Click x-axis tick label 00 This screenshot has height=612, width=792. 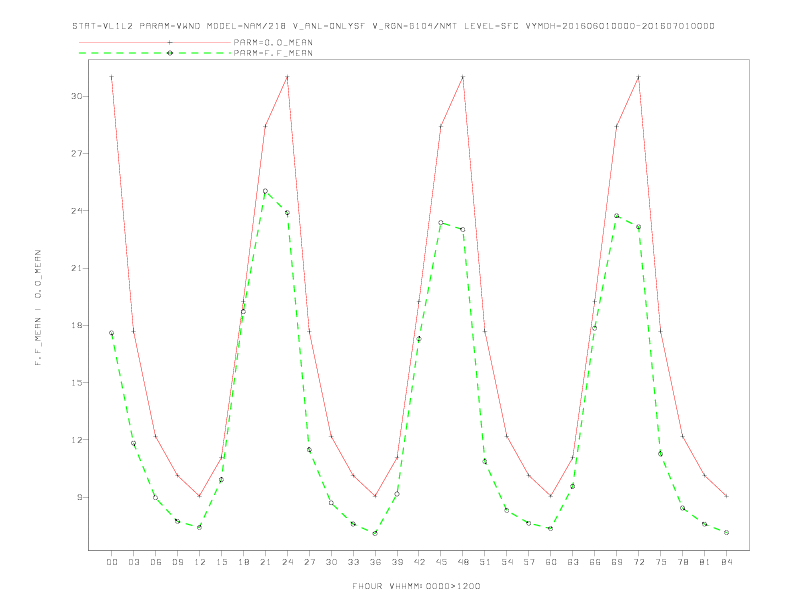click(112, 562)
